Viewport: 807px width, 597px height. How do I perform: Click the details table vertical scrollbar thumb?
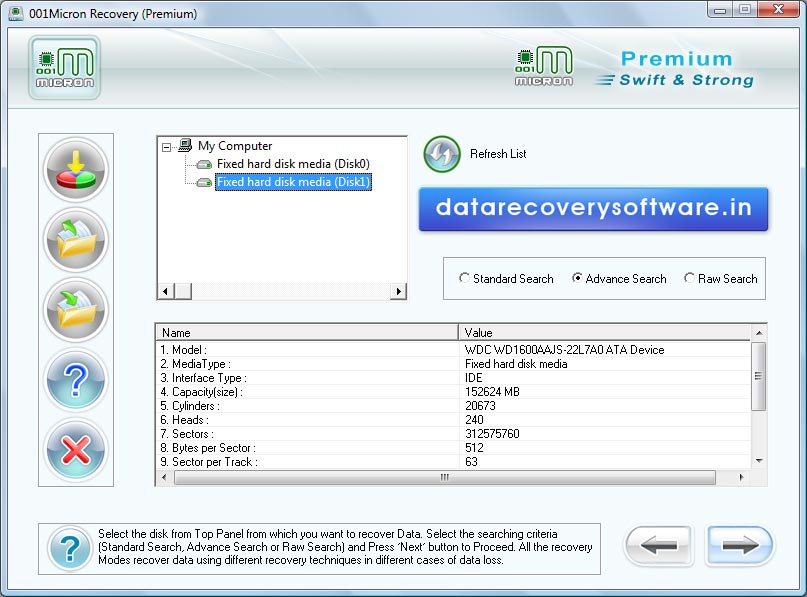pyautogui.click(x=758, y=376)
